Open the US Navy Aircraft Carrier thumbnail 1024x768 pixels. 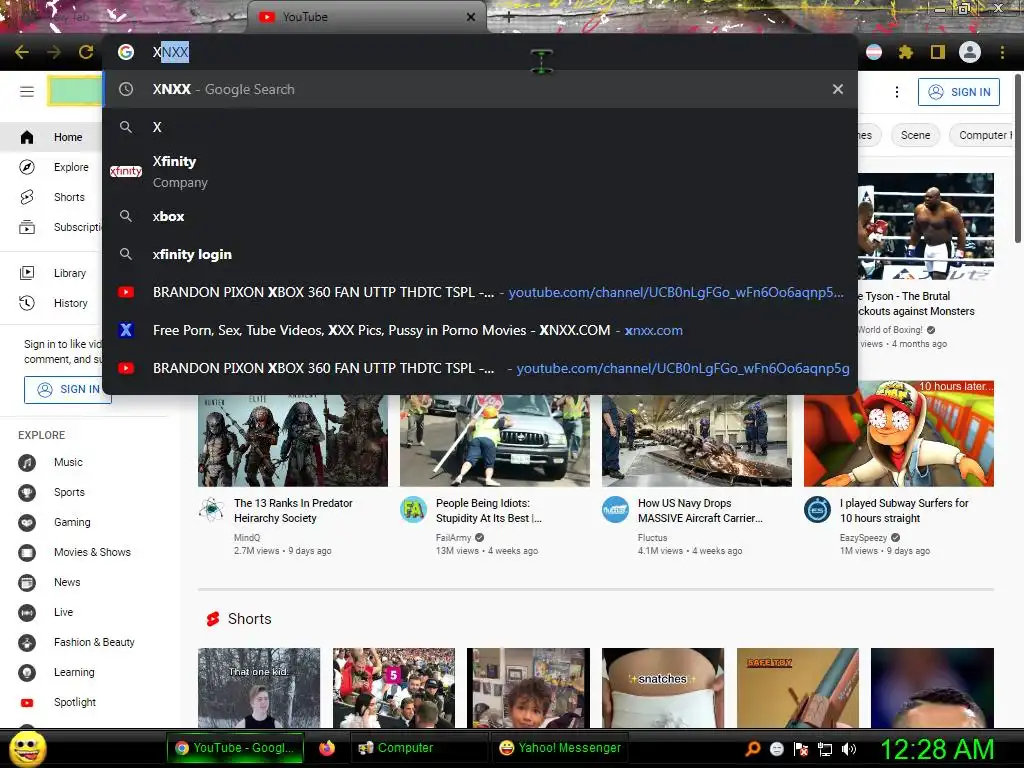click(x=697, y=439)
